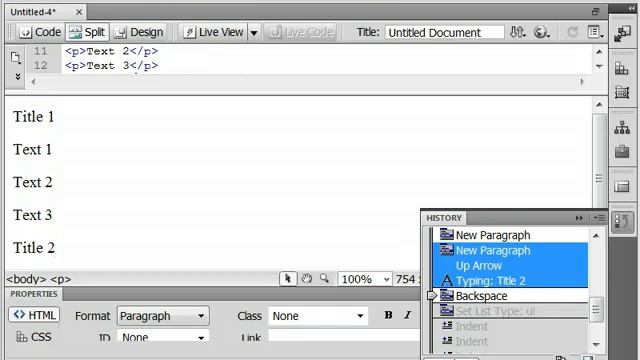Viewport: 640px width, 360px height.
Task: Open the 100% zoom level dropdown
Action: 365,279
